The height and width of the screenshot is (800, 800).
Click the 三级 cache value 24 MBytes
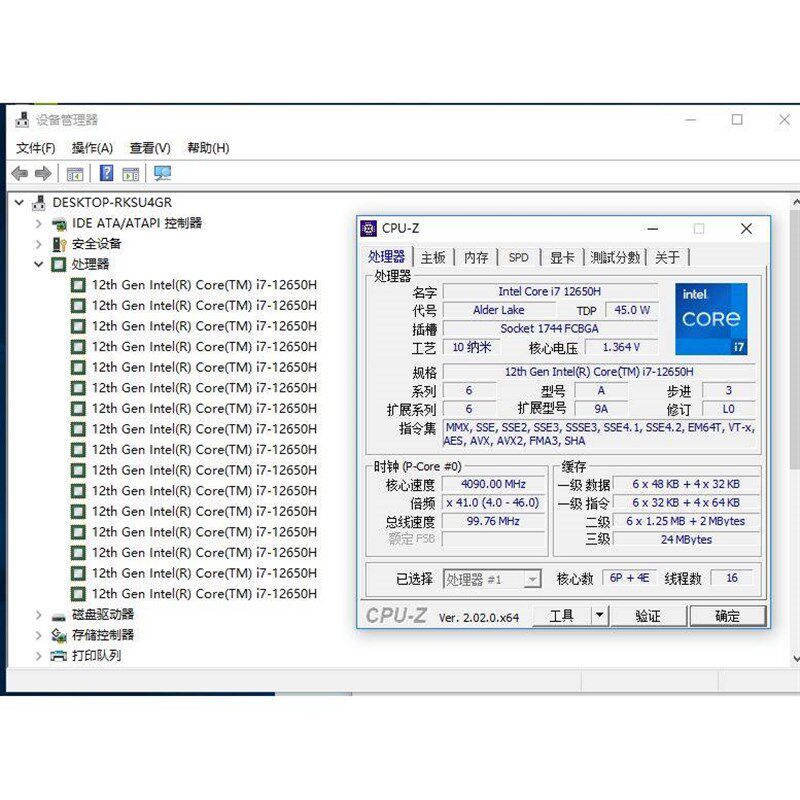tap(686, 539)
